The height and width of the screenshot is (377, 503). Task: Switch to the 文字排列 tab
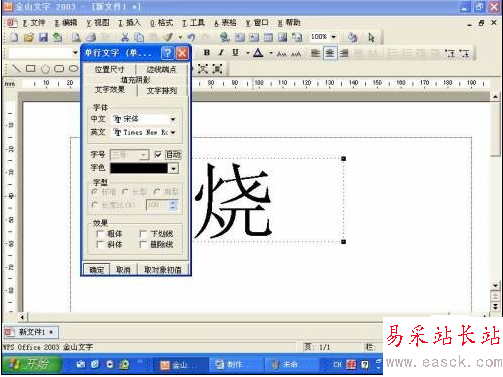(162, 90)
